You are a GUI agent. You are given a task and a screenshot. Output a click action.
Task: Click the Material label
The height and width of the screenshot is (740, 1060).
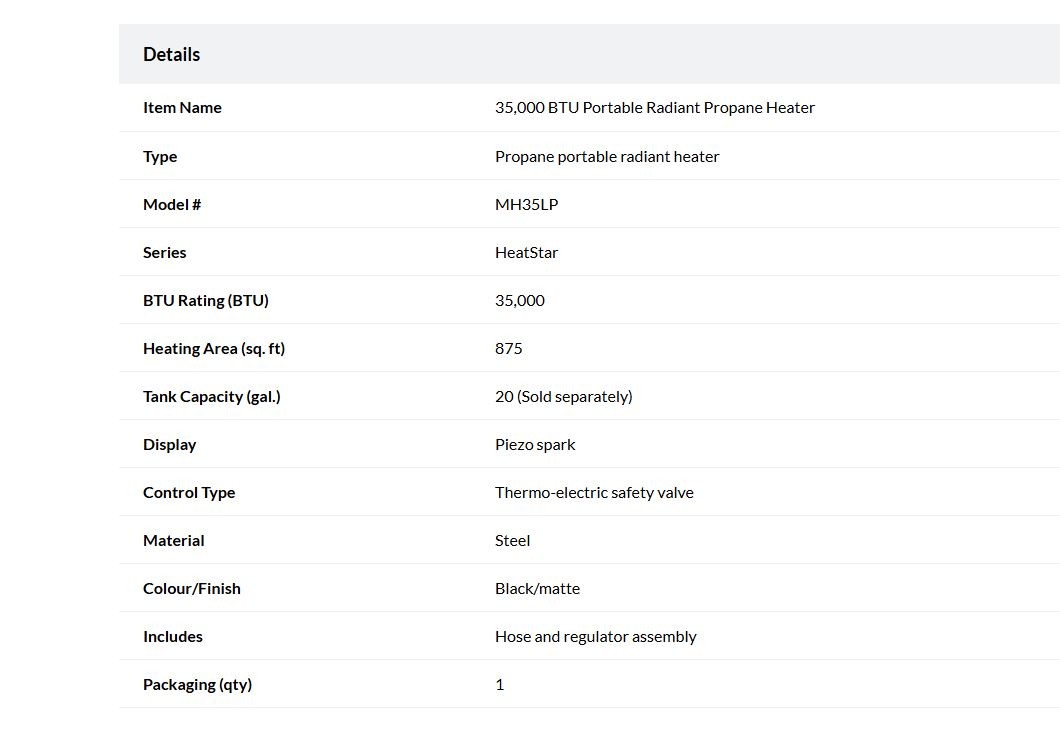click(x=174, y=540)
